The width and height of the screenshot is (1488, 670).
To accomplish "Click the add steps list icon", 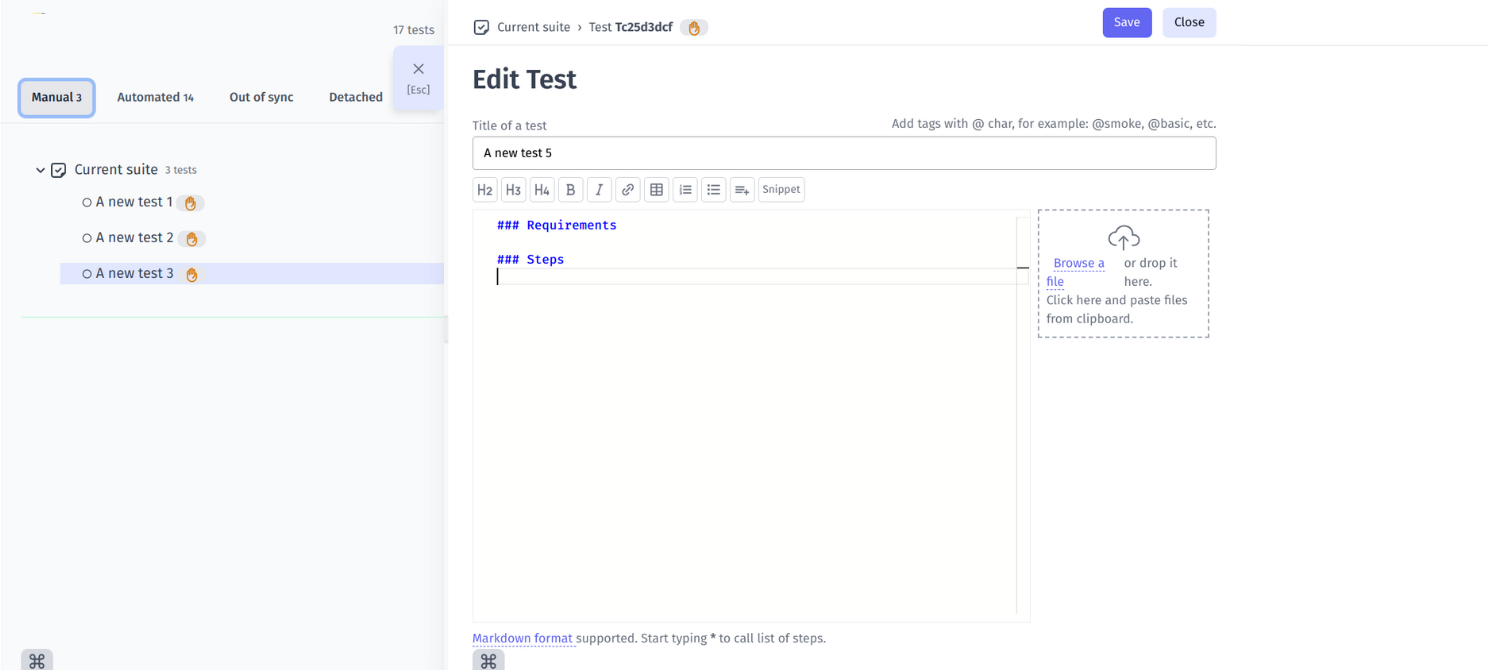I will coord(742,189).
